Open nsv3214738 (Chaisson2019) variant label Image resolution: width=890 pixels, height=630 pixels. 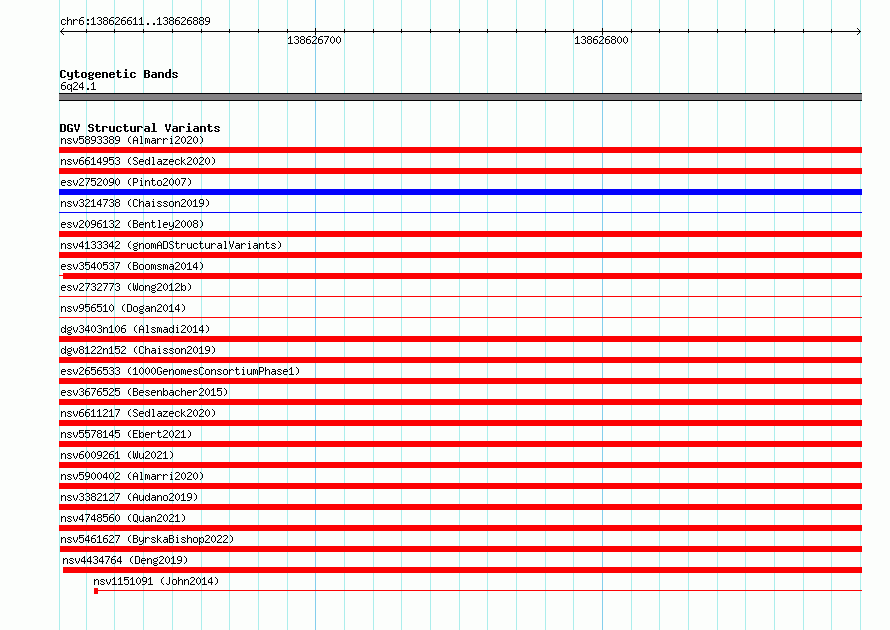tap(135, 203)
